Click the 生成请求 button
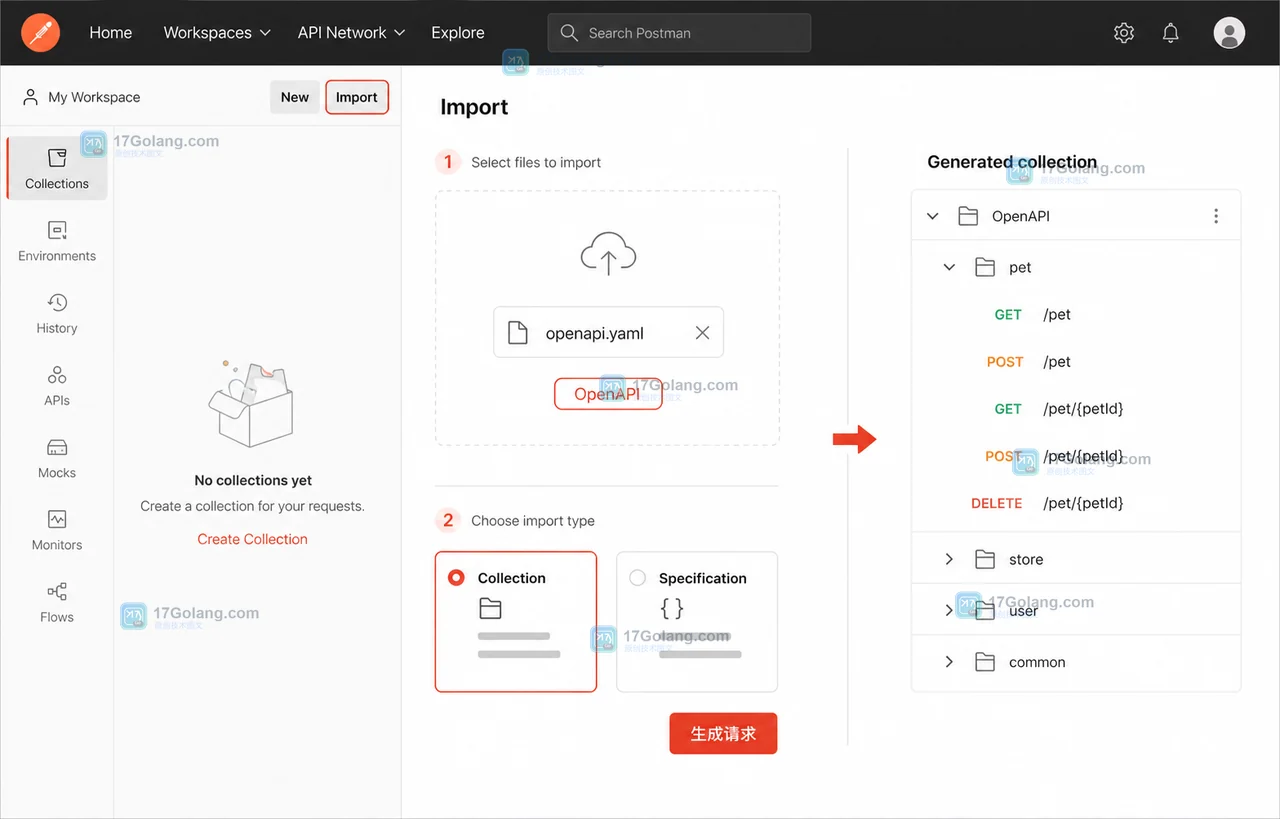1280x819 pixels. coord(723,733)
